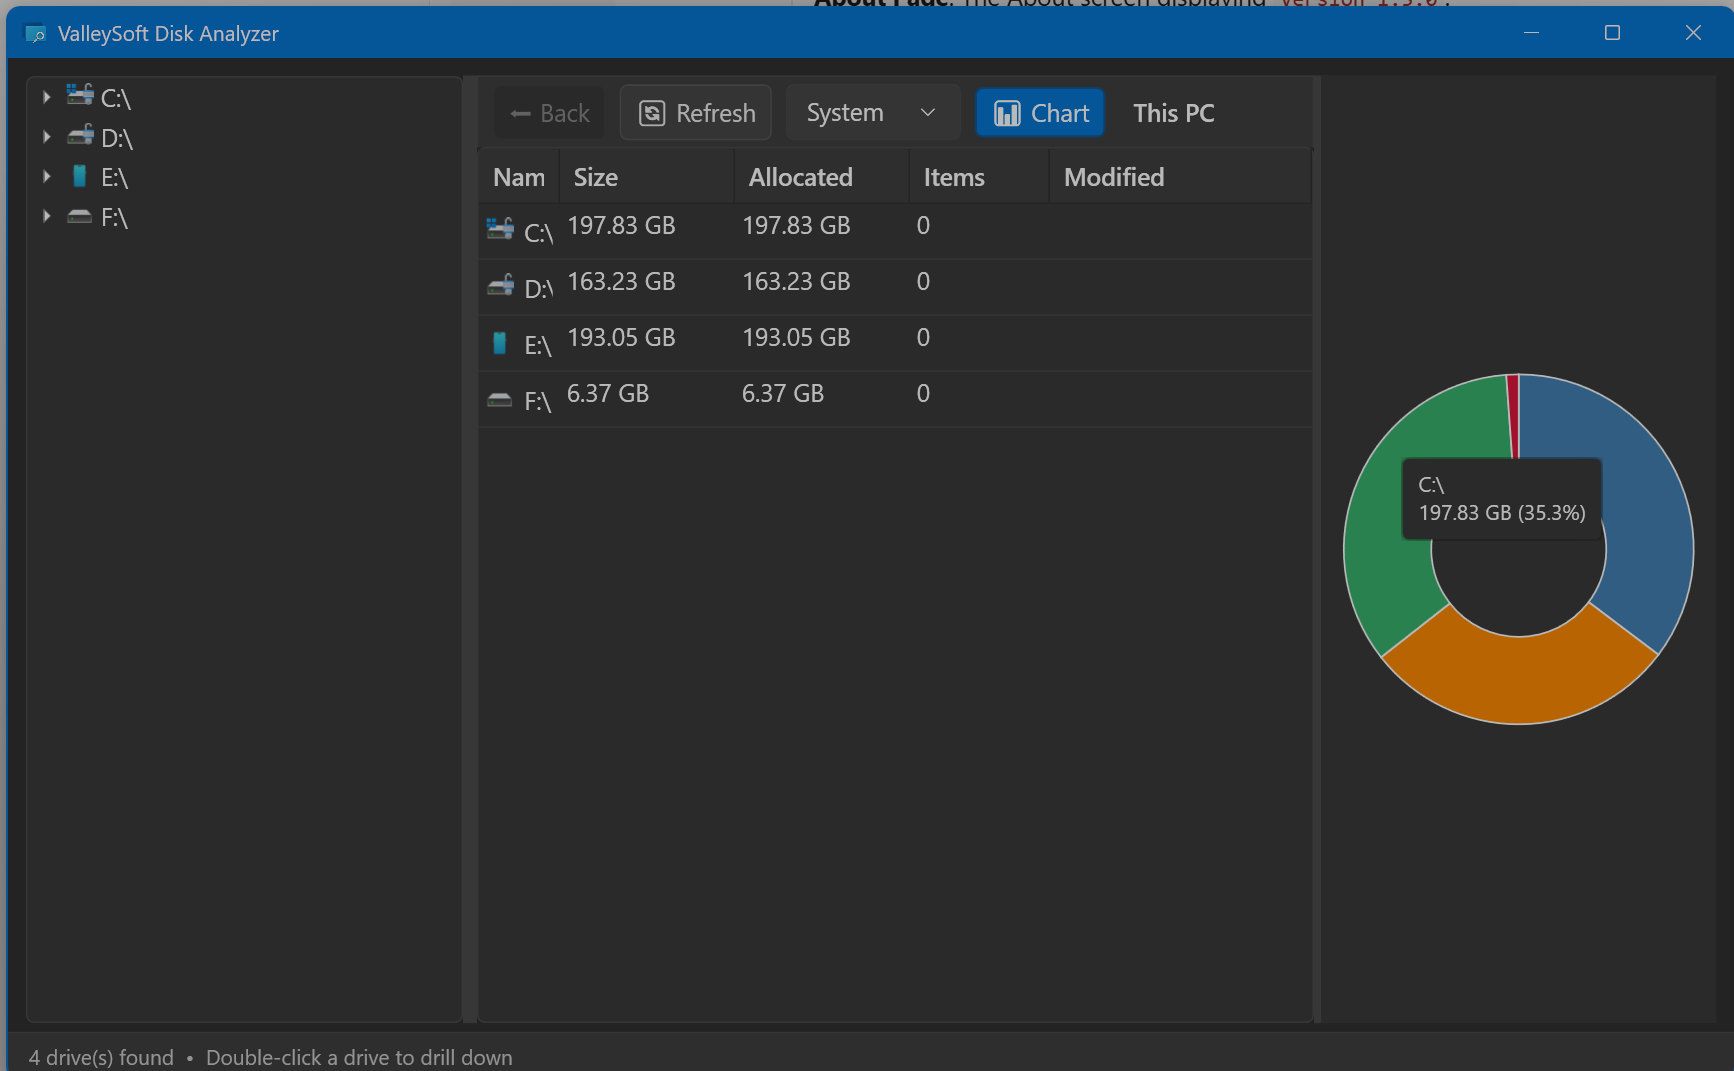This screenshot has width=1734, height=1071.
Task: Click the C:\ drive icon in table
Action: click(500, 228)
